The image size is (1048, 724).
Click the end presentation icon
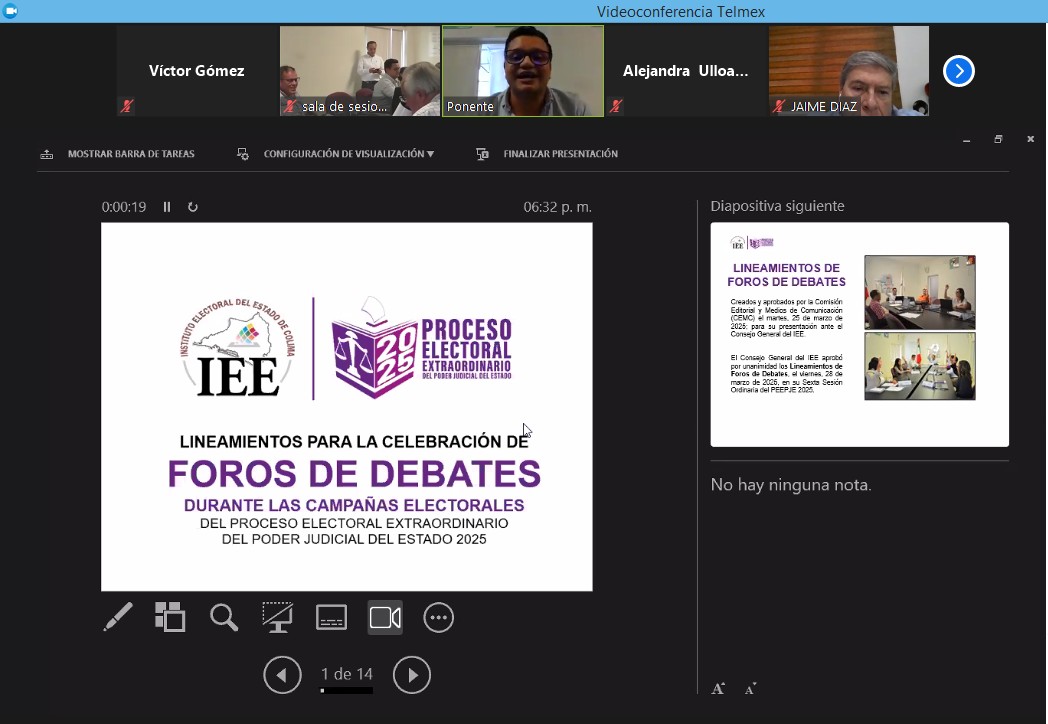(482, 154)
